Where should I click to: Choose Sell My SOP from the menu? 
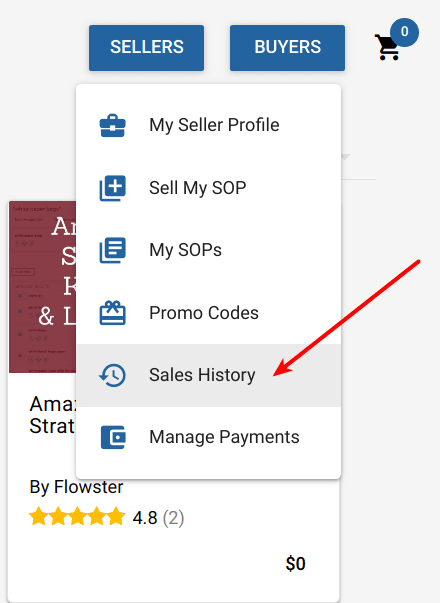click(208, 188)
